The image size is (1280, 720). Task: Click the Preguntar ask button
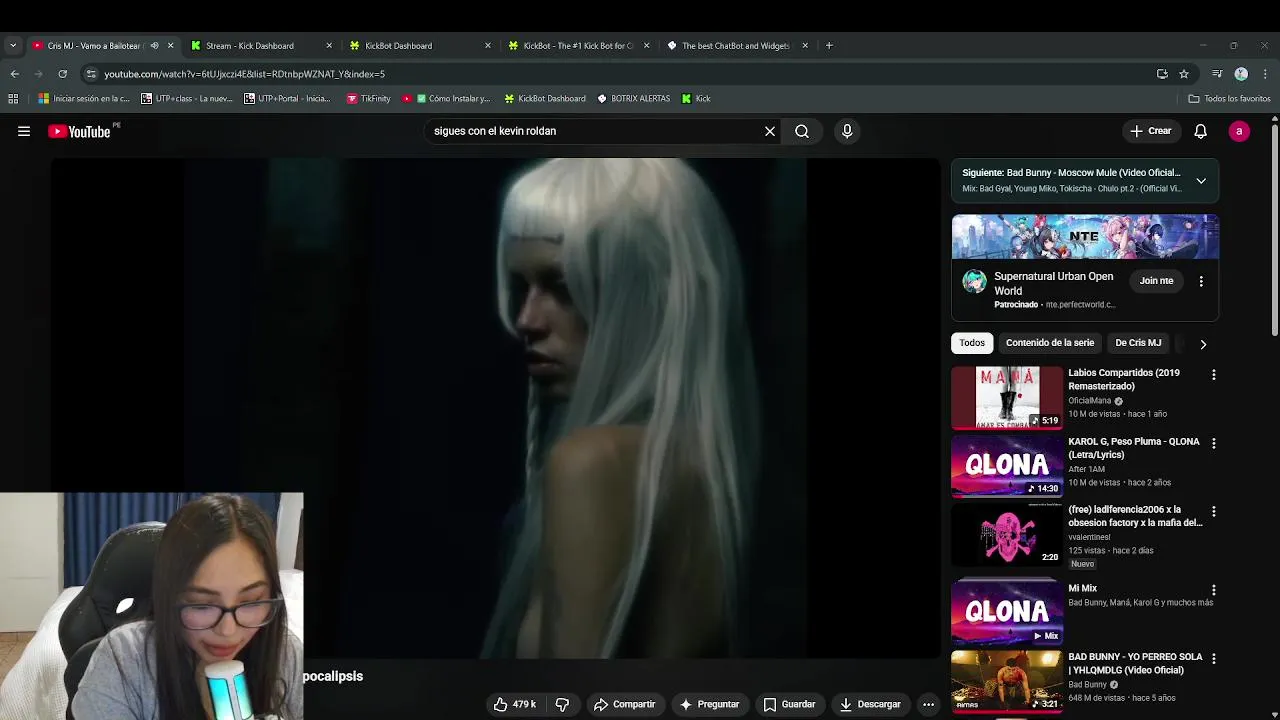(708, 704)
